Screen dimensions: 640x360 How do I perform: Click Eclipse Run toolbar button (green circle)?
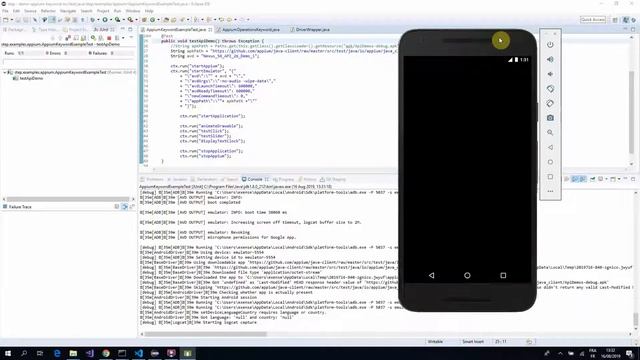tap(105, 20)
